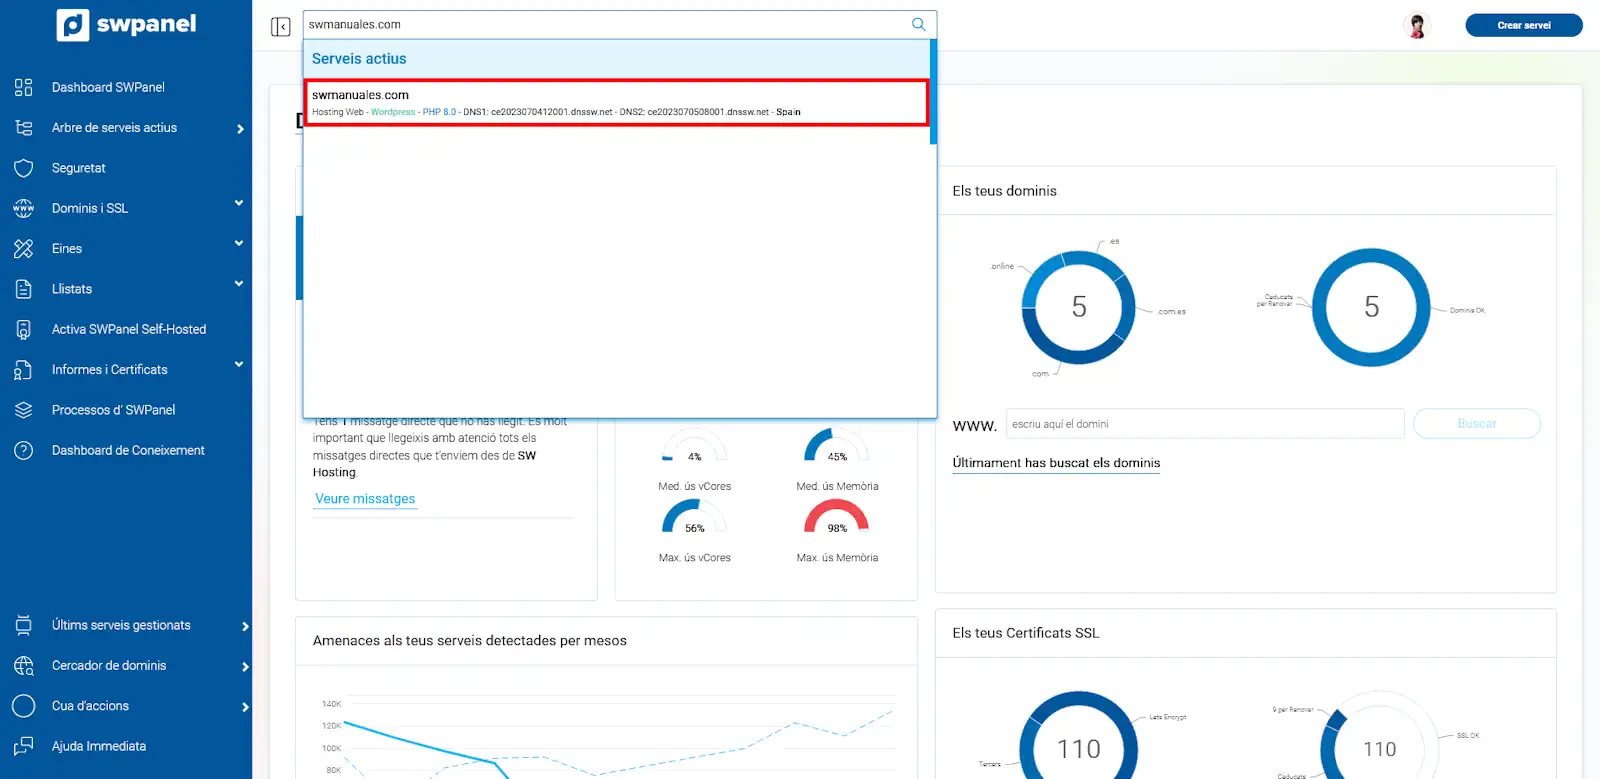Expand the Eines submenu chevron

(x=239, y=243)
